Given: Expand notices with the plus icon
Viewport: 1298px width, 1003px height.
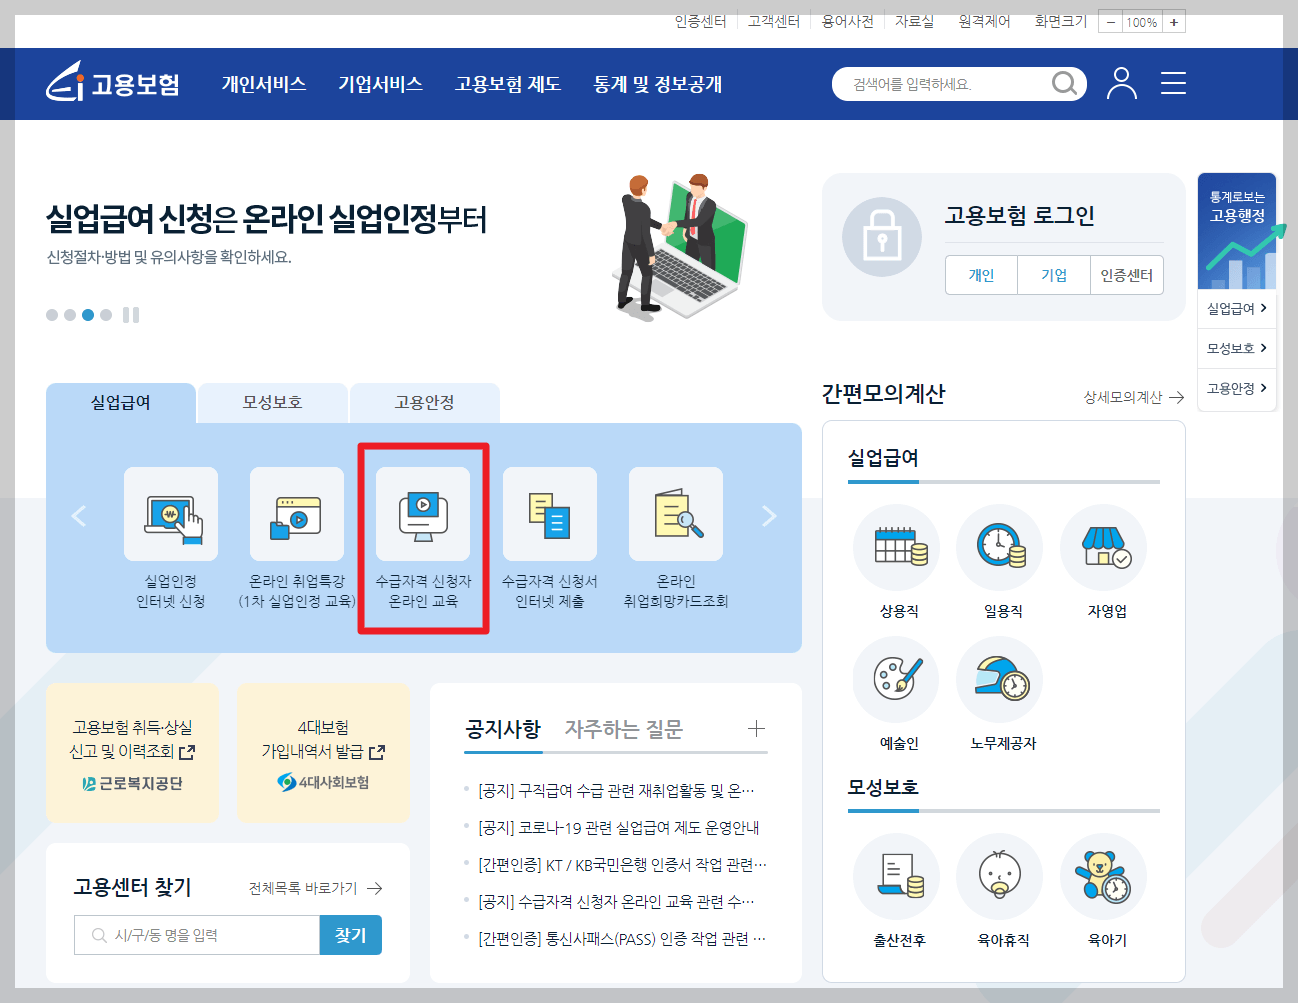Looking at the screenshot, I should point(757,728).
